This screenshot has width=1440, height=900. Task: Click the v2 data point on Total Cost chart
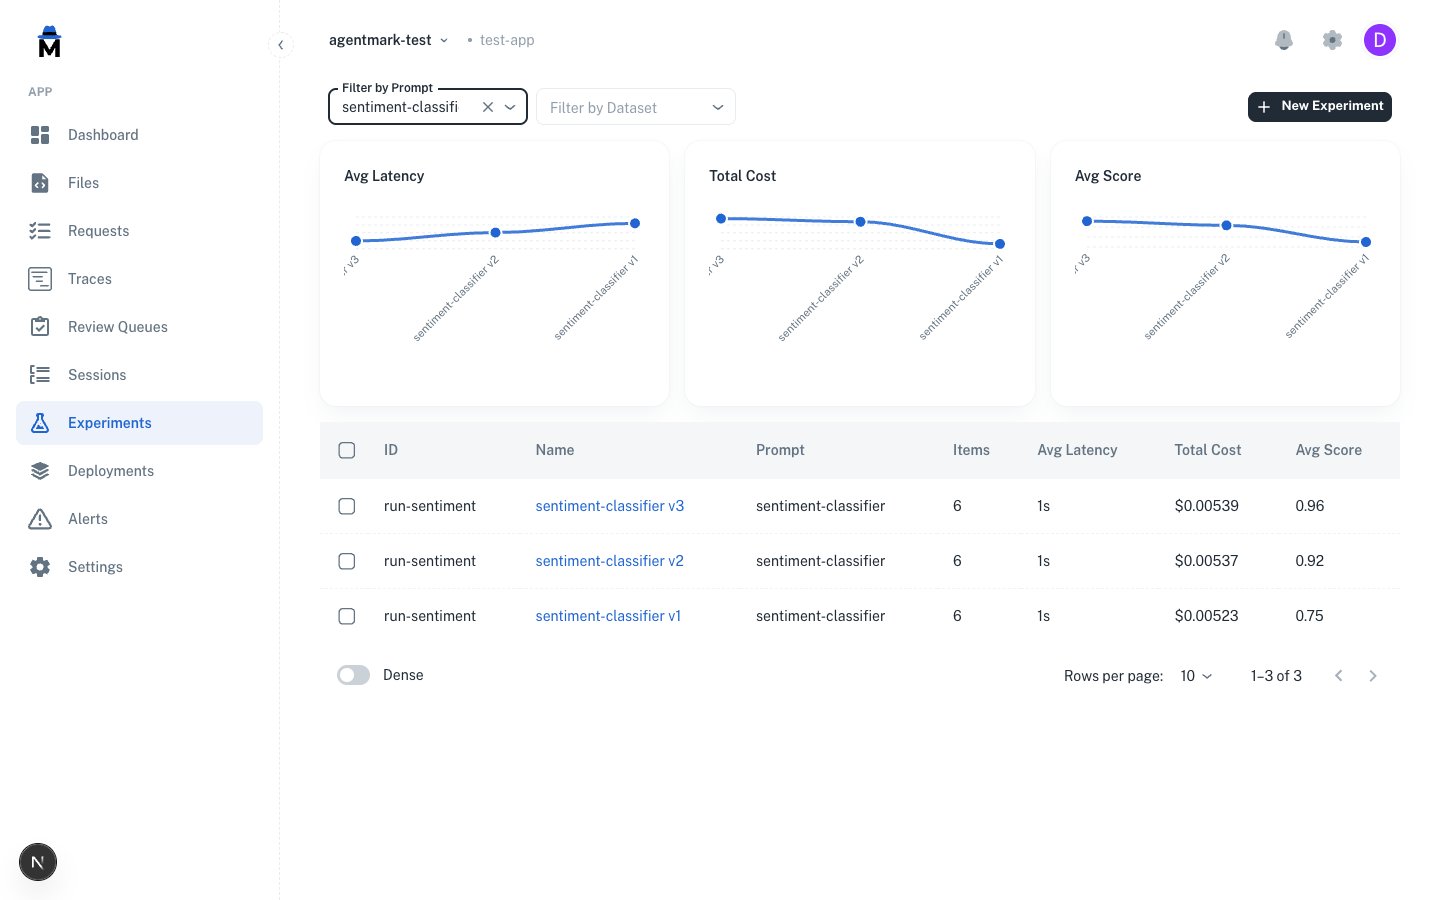point(860,222)
